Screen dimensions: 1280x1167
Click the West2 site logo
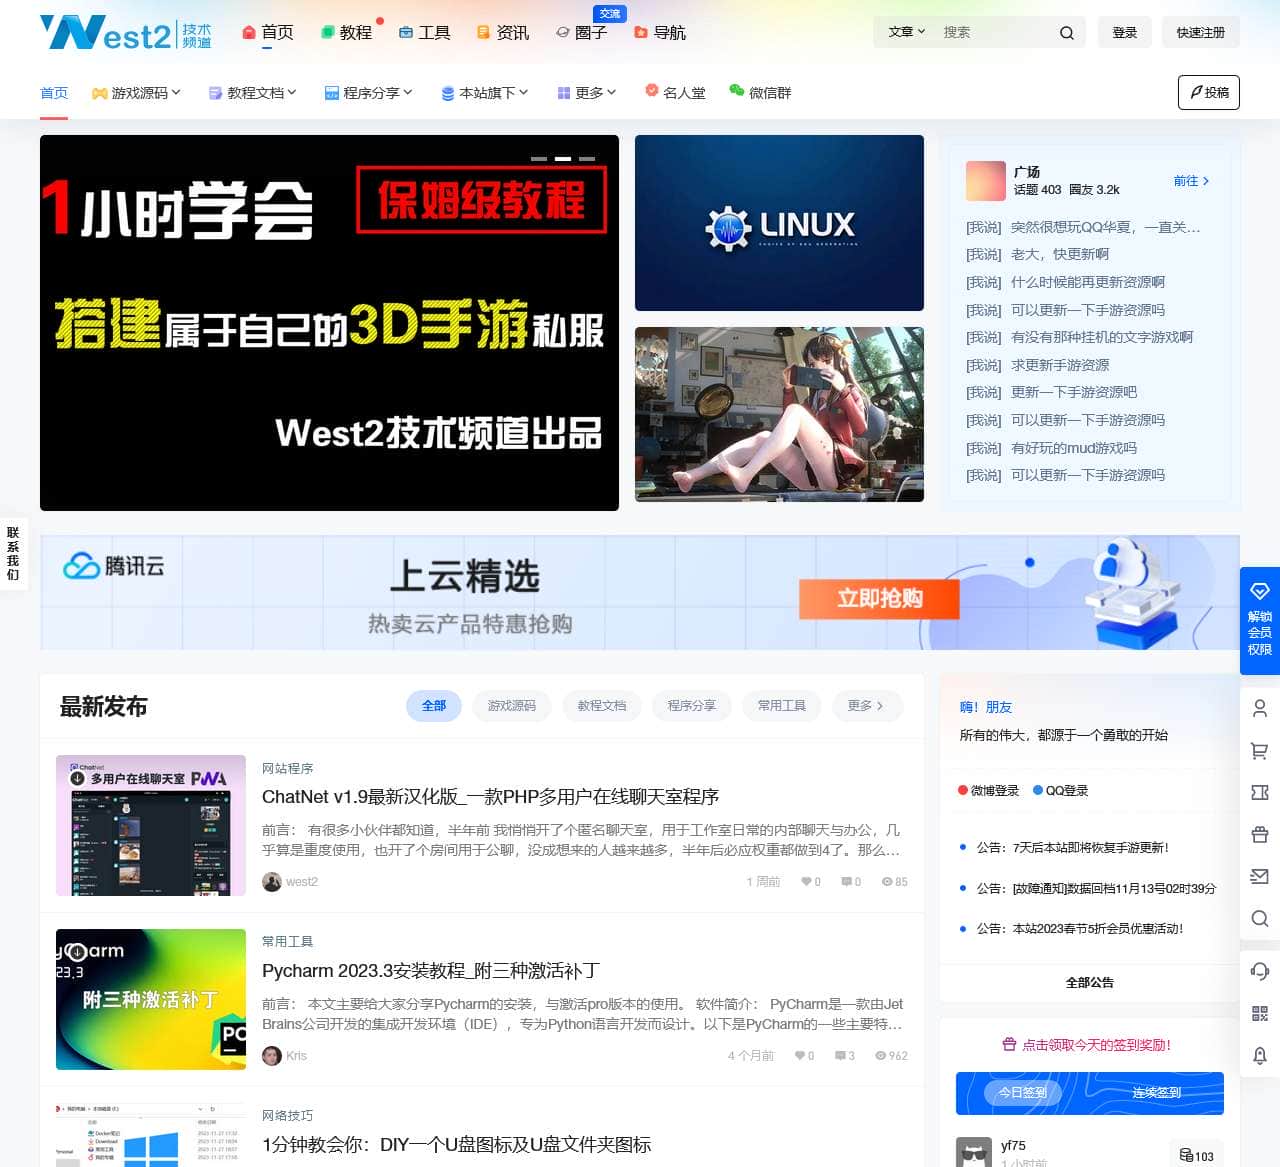click(126, 33)
